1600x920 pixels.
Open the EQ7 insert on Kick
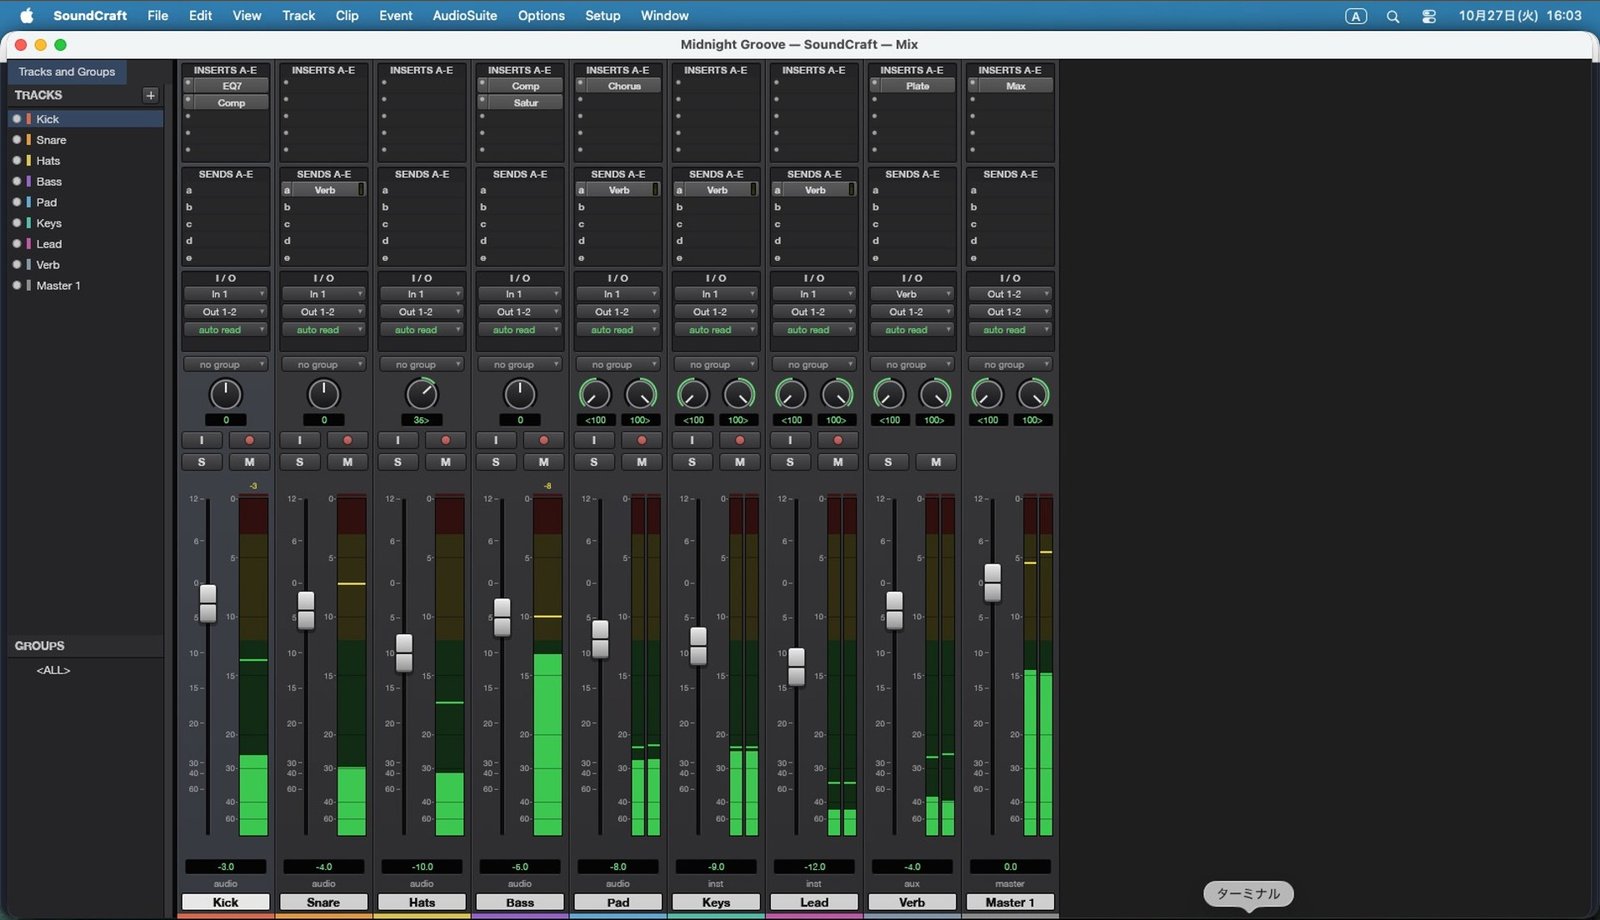(231, 86)
